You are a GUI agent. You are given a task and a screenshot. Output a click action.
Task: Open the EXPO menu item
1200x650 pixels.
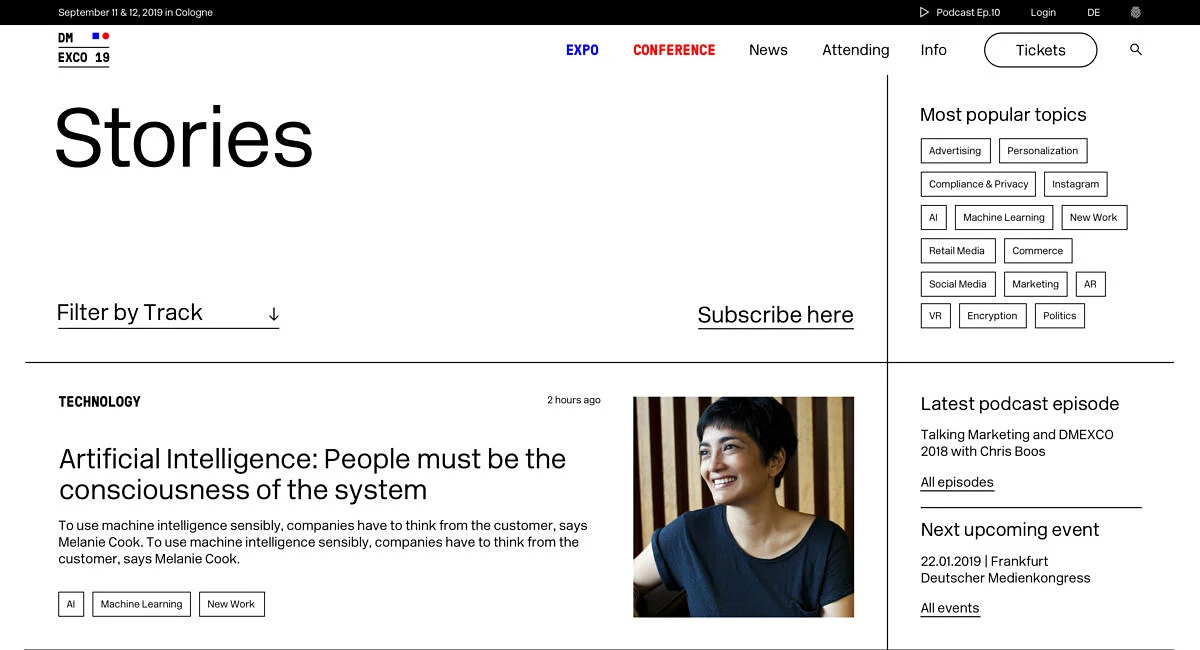(x=582, y=50)
